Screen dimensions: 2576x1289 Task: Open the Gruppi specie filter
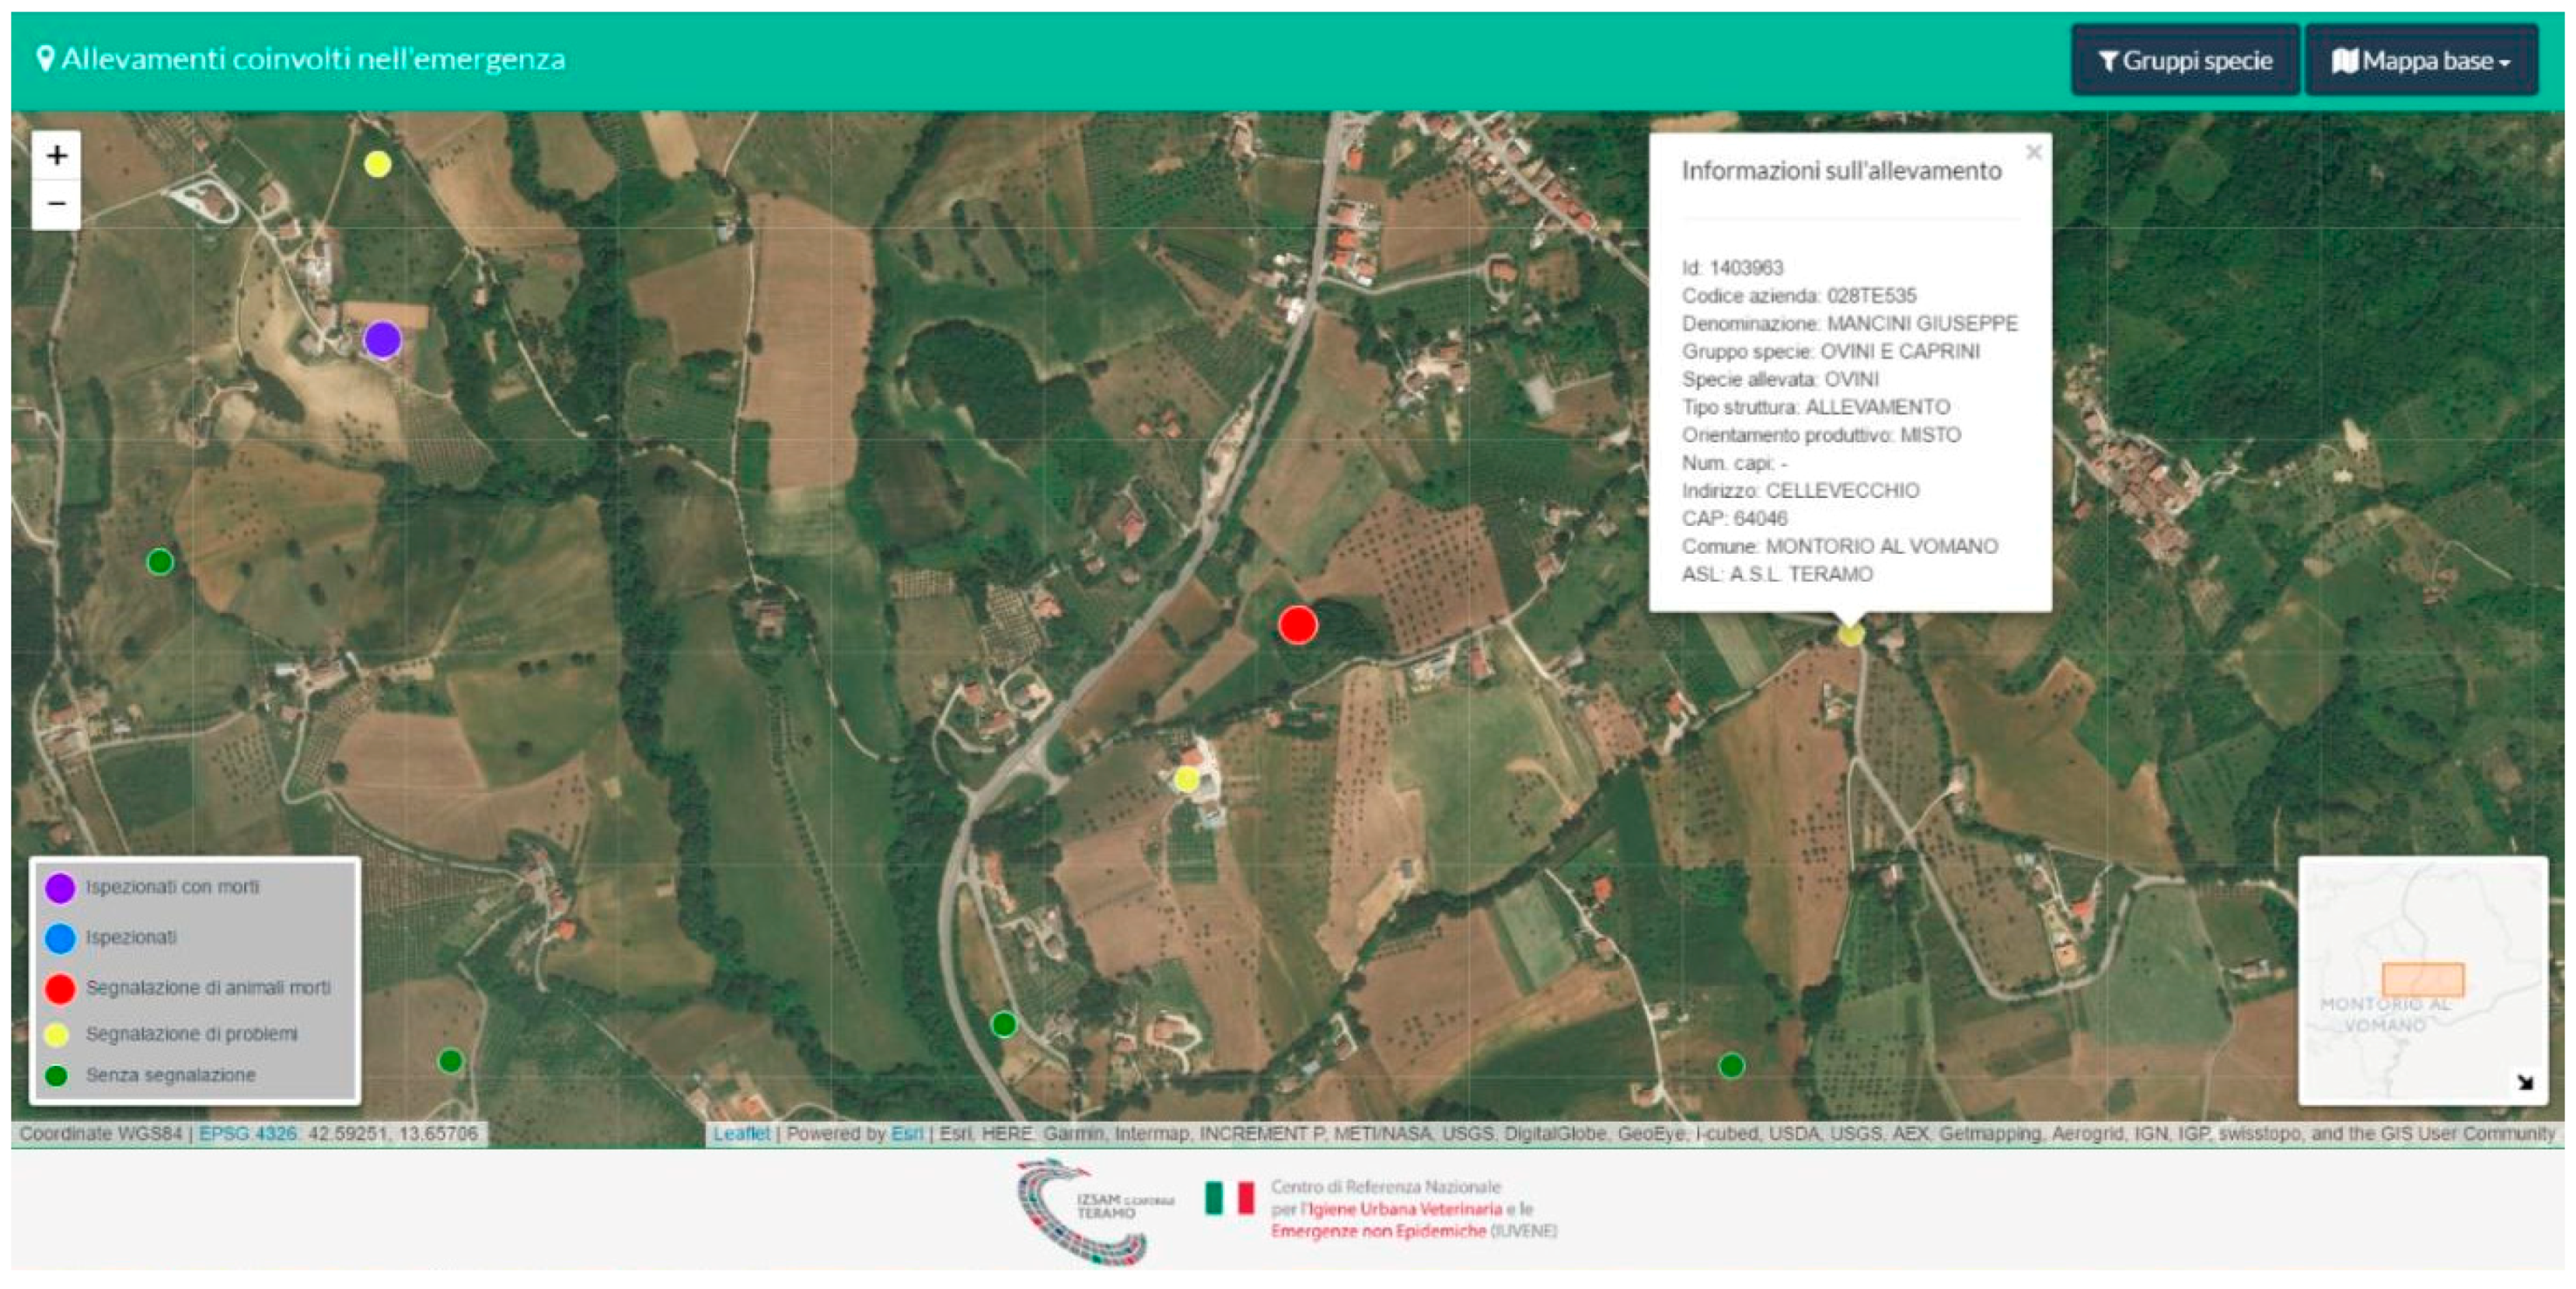tap(2184, 61)
